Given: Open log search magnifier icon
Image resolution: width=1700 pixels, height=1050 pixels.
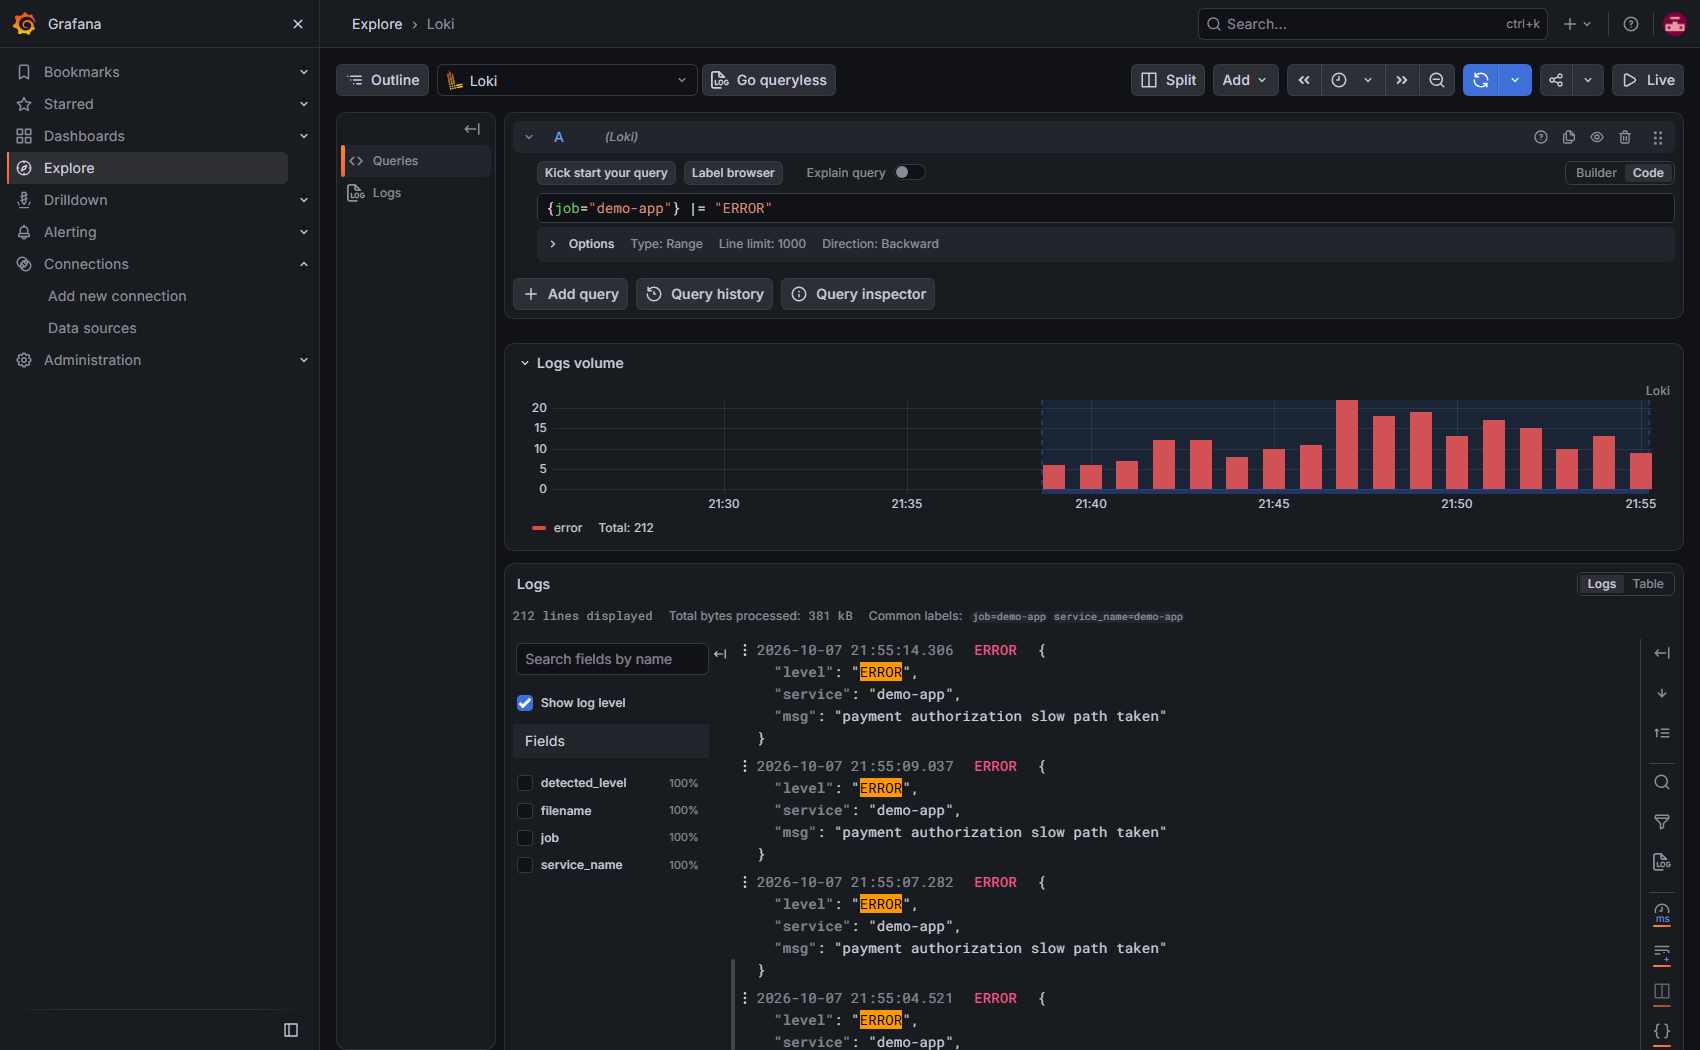Looking at the screenshot, I should (1662, 782).
